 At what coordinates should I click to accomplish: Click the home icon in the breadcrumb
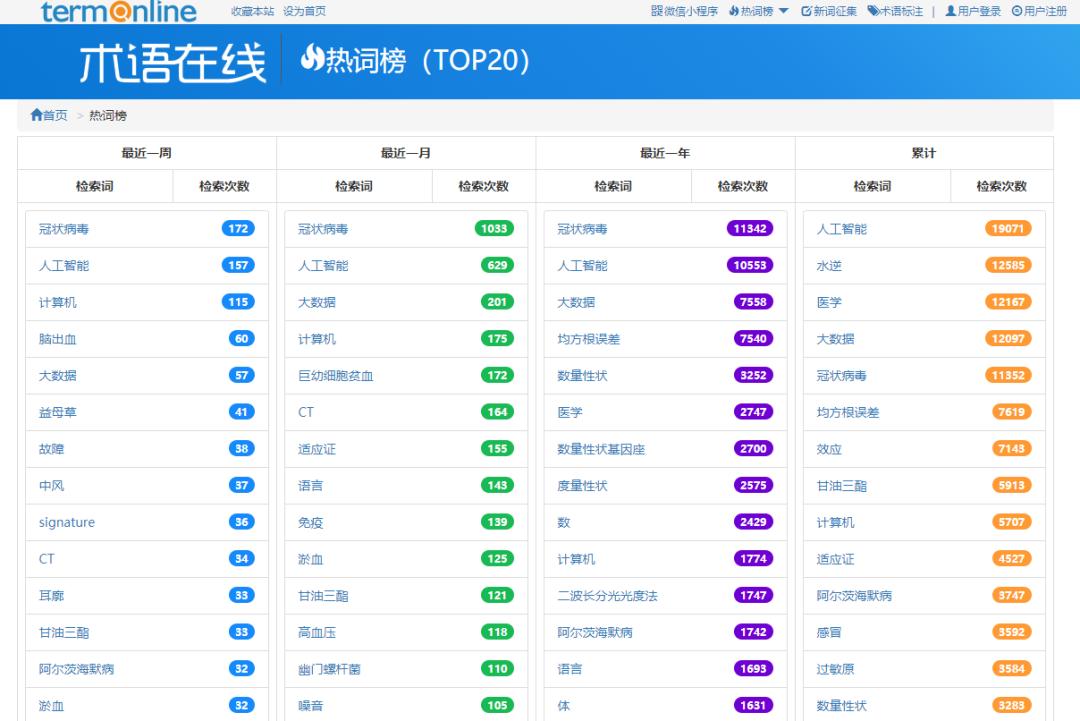[37, 116]
